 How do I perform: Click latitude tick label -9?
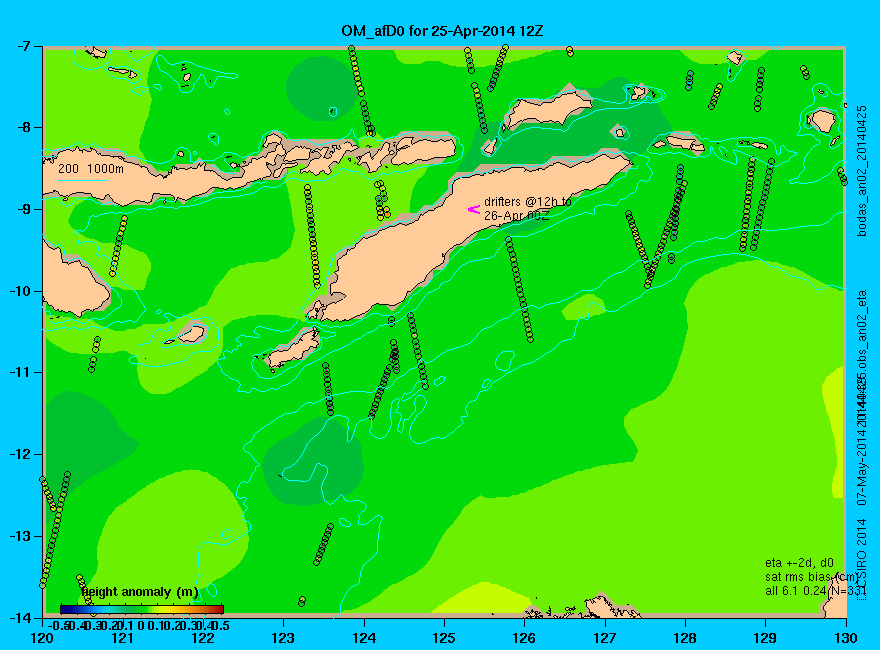point(25,209)
